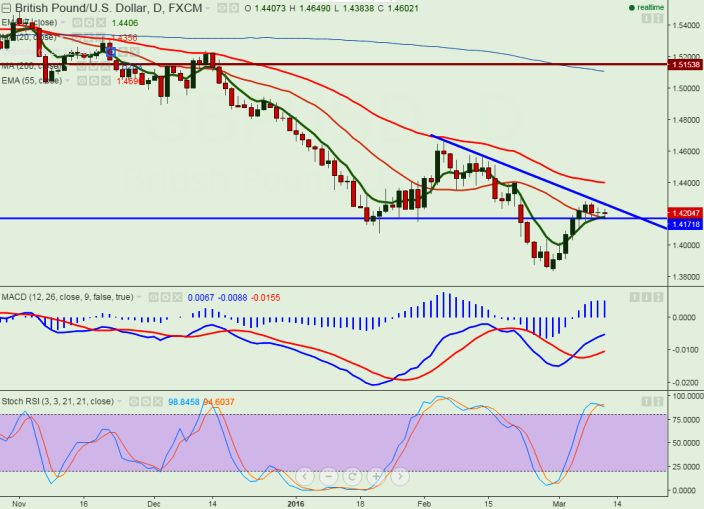Select the 1.51538 red price label
This screenshot has width=704, height=509.
[686, 65]
